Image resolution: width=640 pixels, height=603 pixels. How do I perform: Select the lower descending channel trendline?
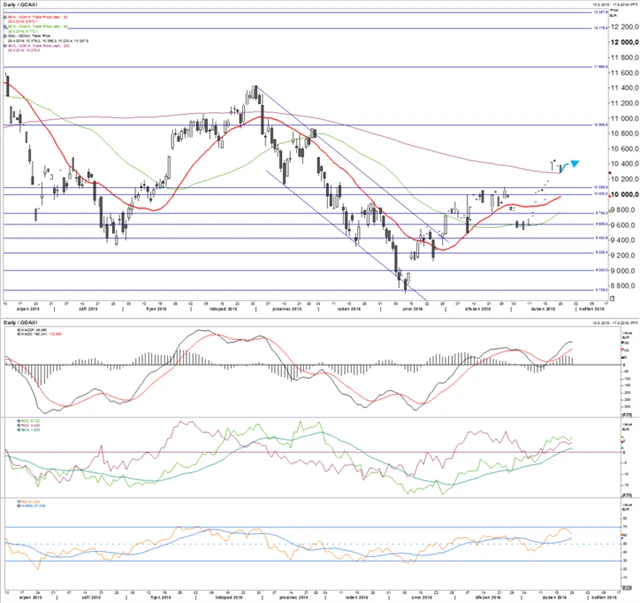[346, 235]
